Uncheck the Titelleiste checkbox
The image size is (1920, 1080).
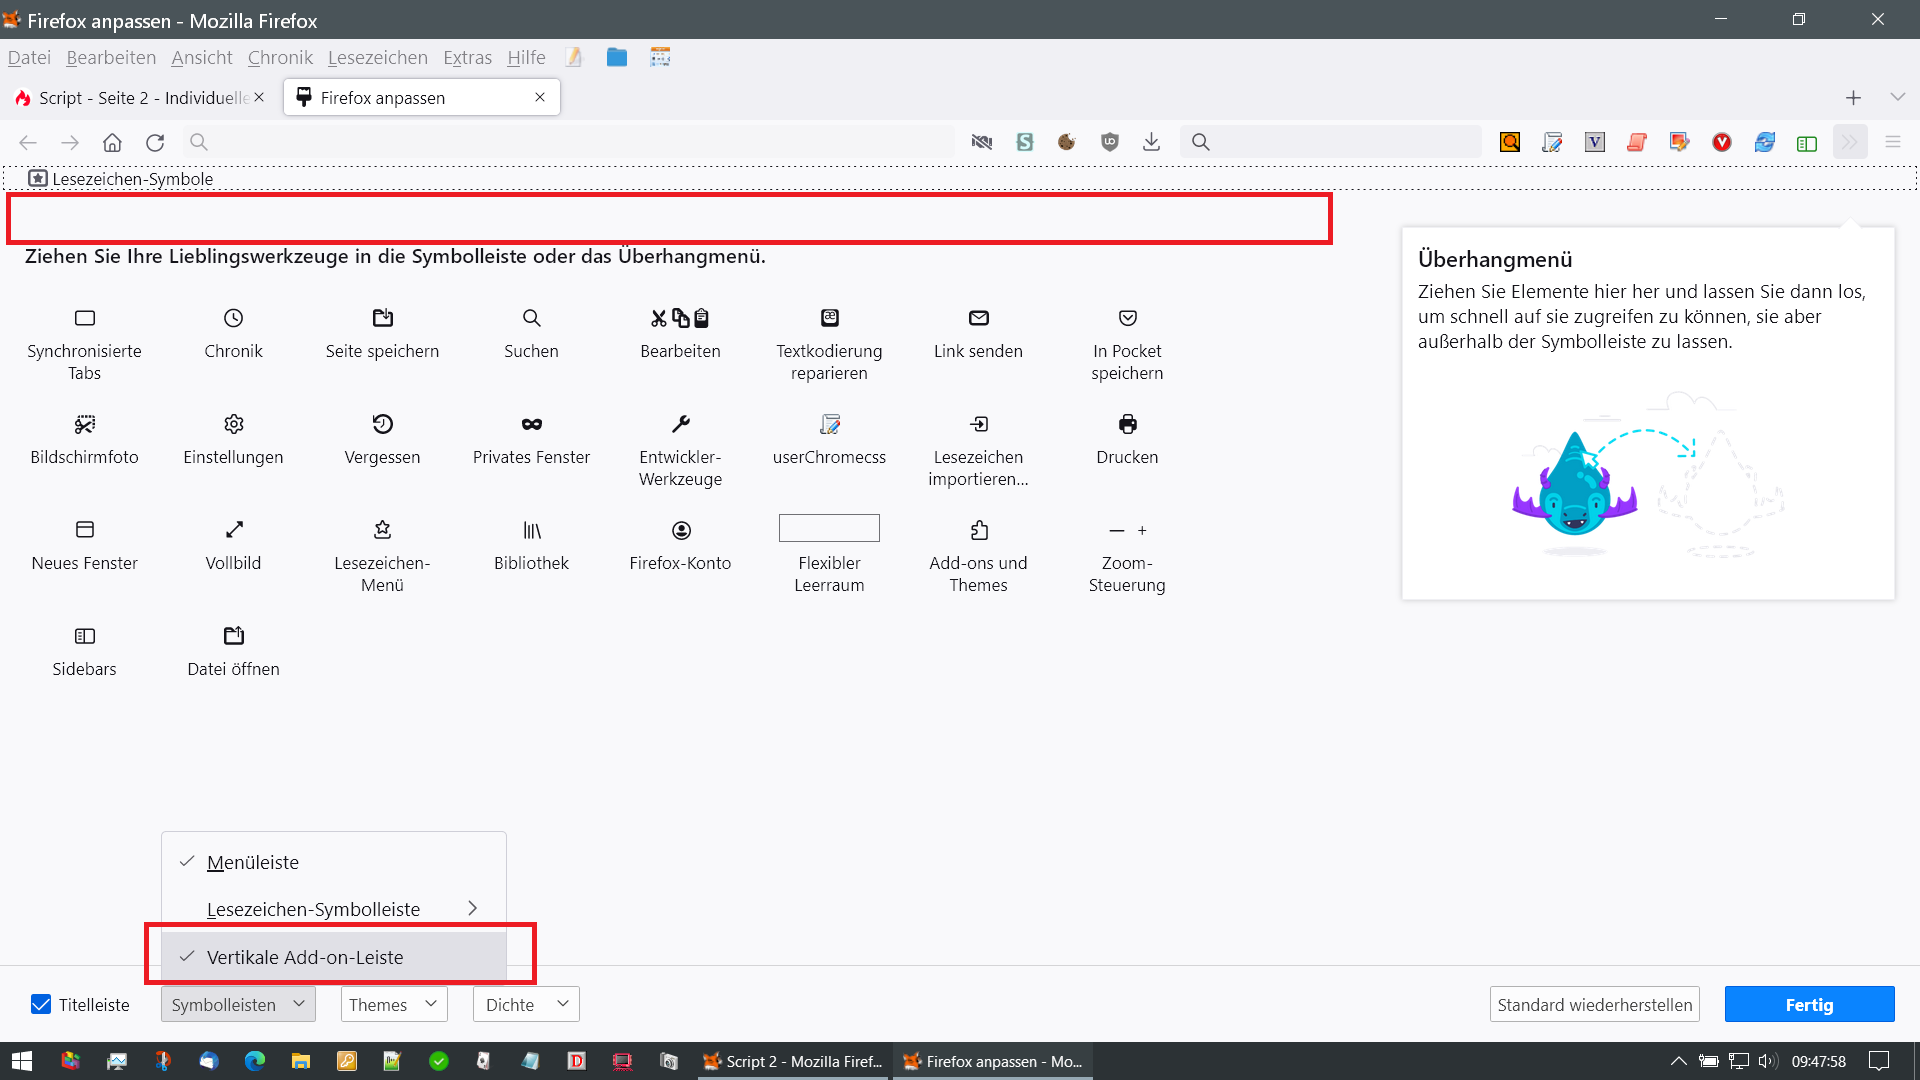[x=41, y=1004]
